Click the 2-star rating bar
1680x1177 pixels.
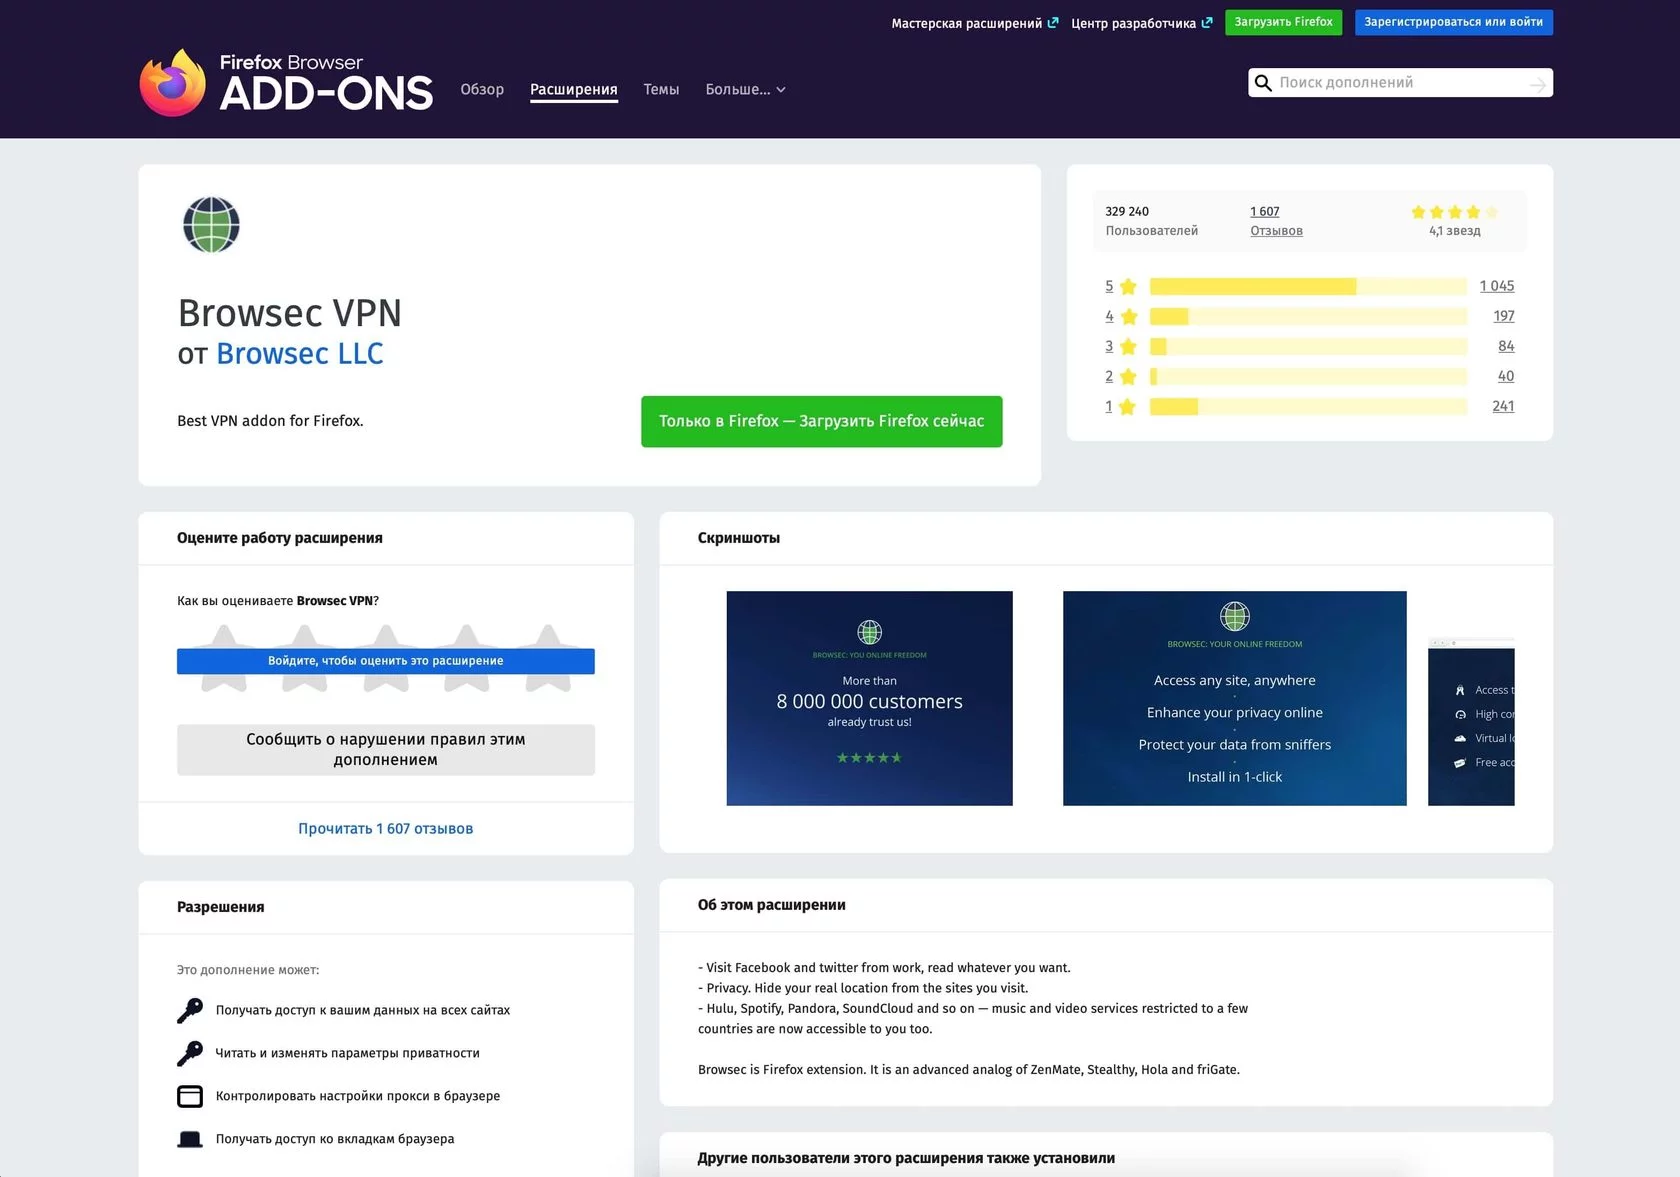[x=1308, y=377]
